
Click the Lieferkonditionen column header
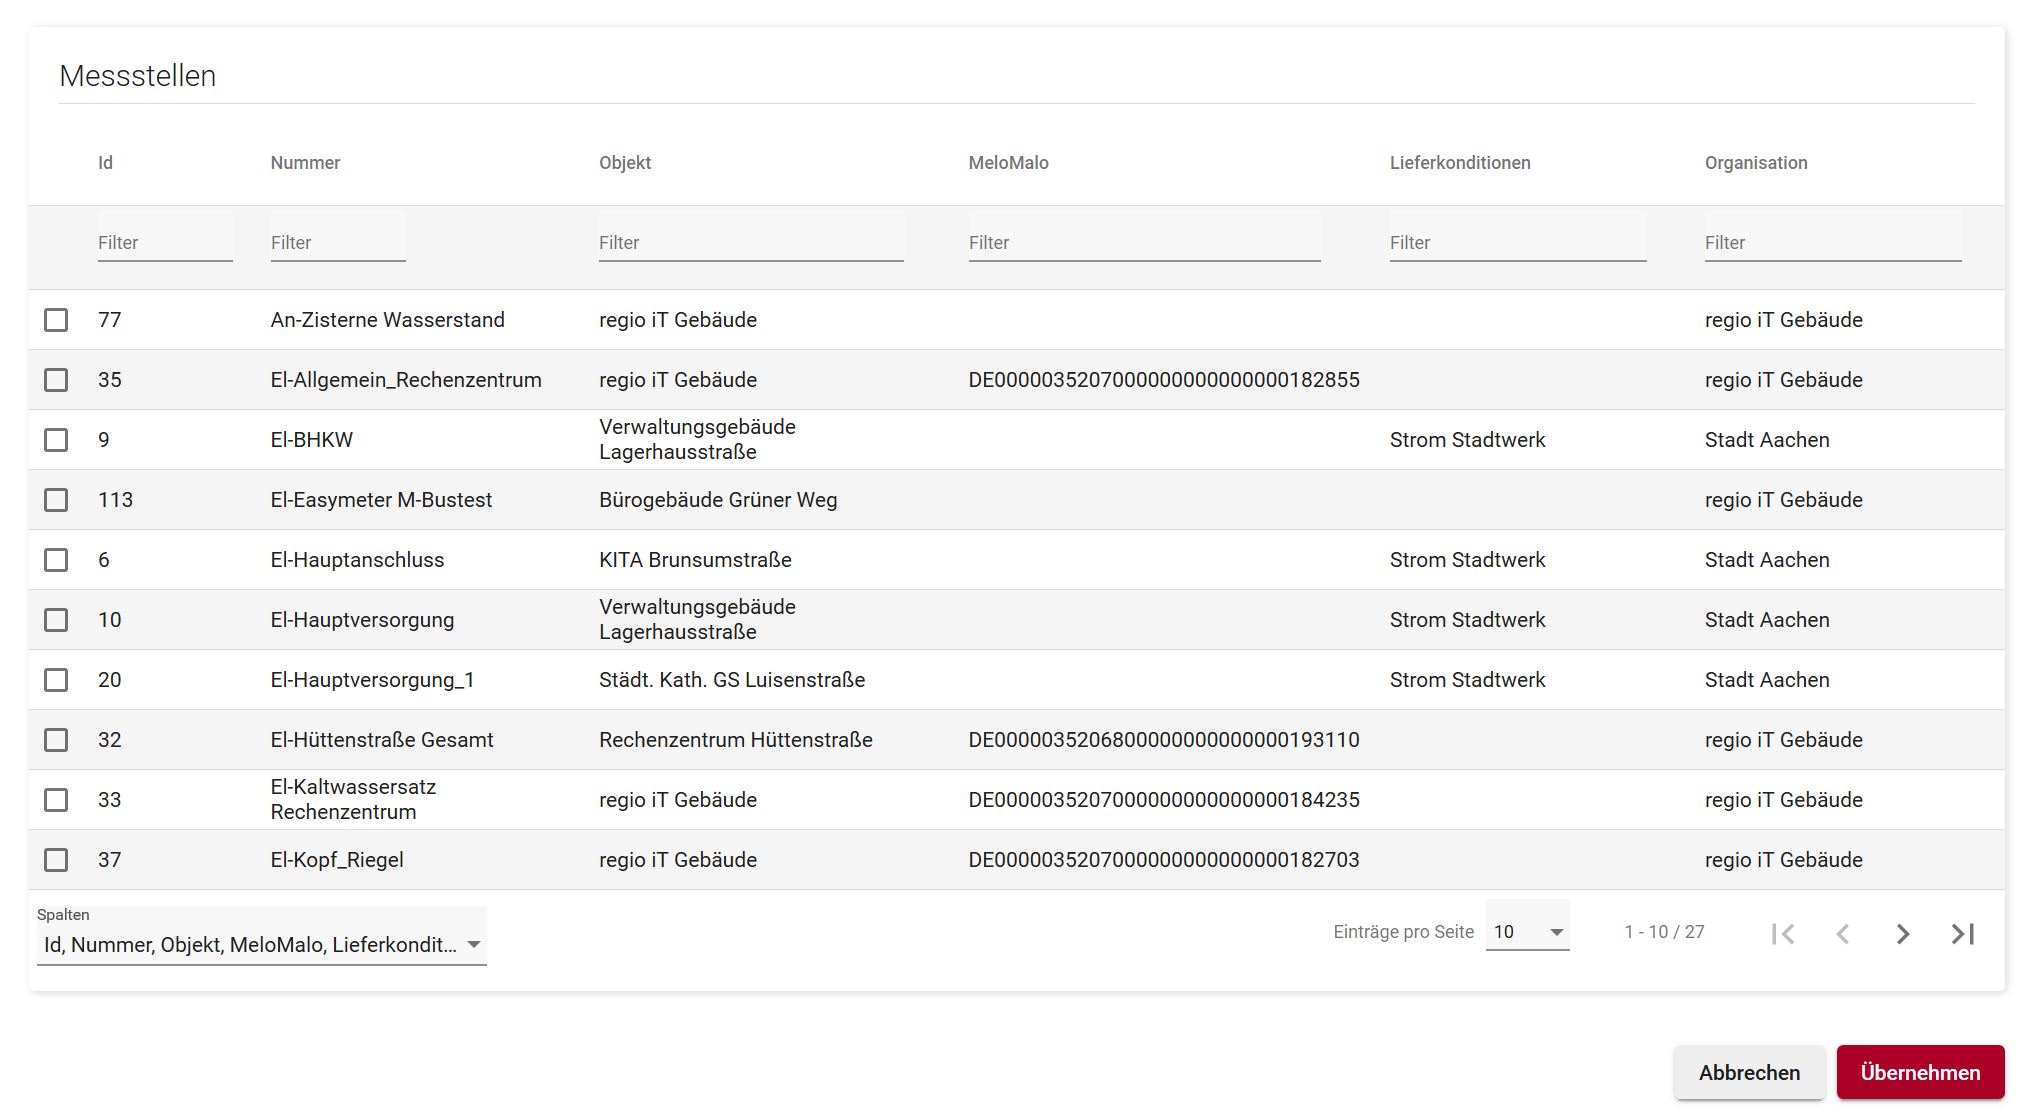(1460, 162)
